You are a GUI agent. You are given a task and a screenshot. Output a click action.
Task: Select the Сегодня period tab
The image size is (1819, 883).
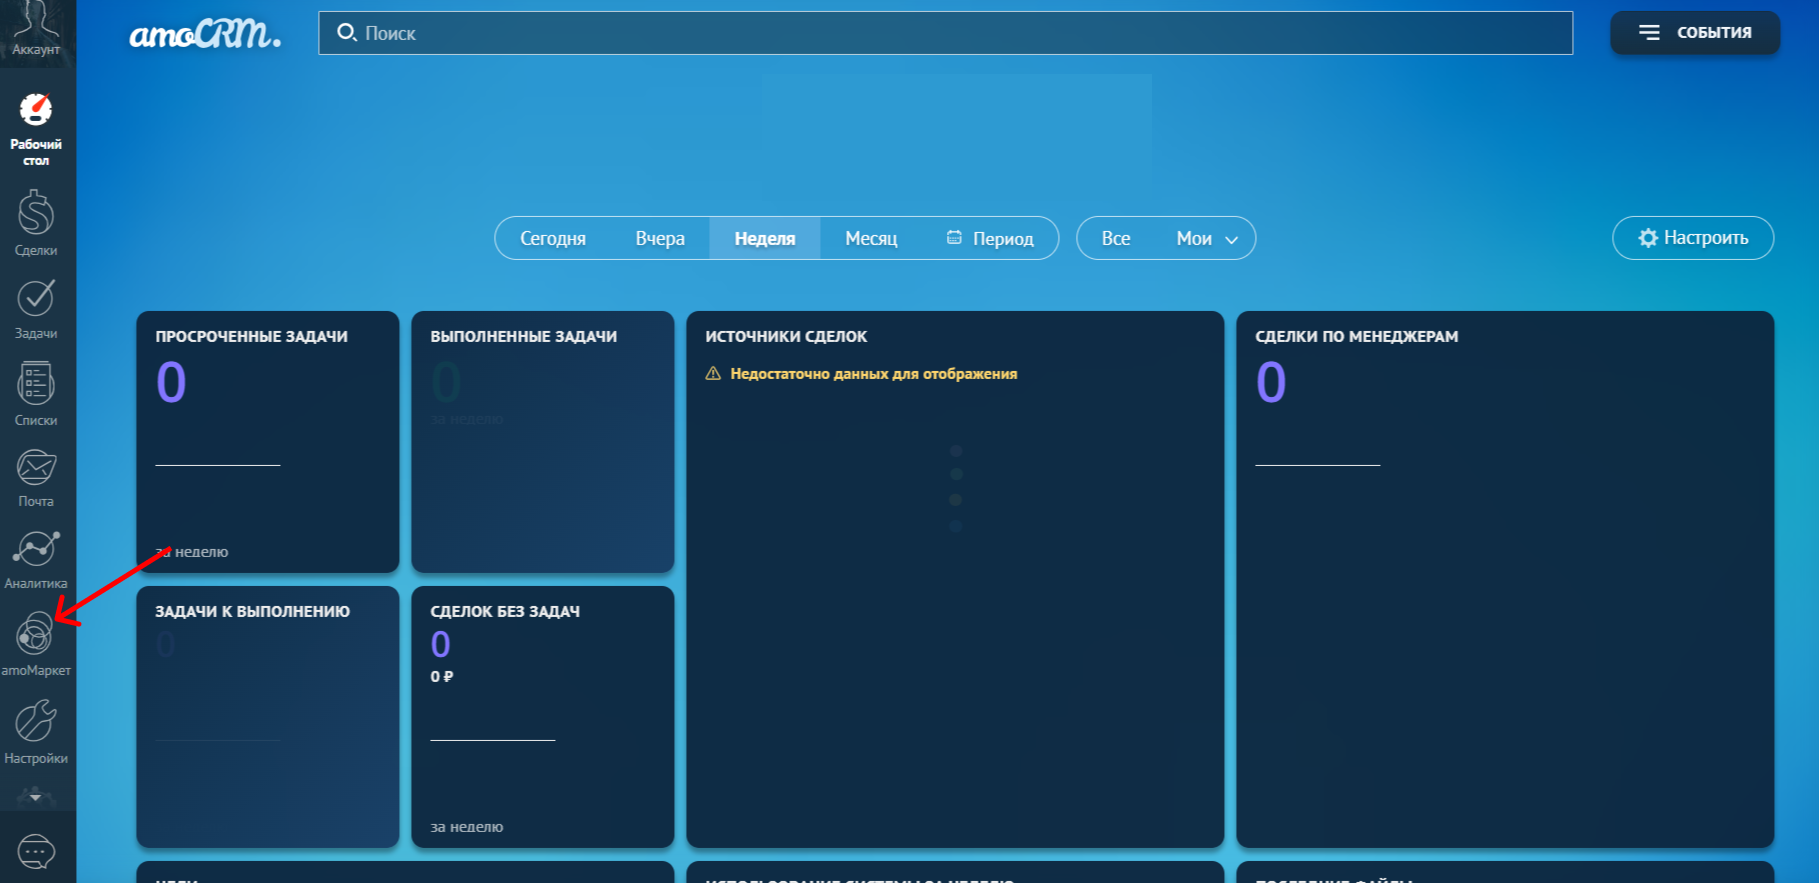tap(553, 238)
